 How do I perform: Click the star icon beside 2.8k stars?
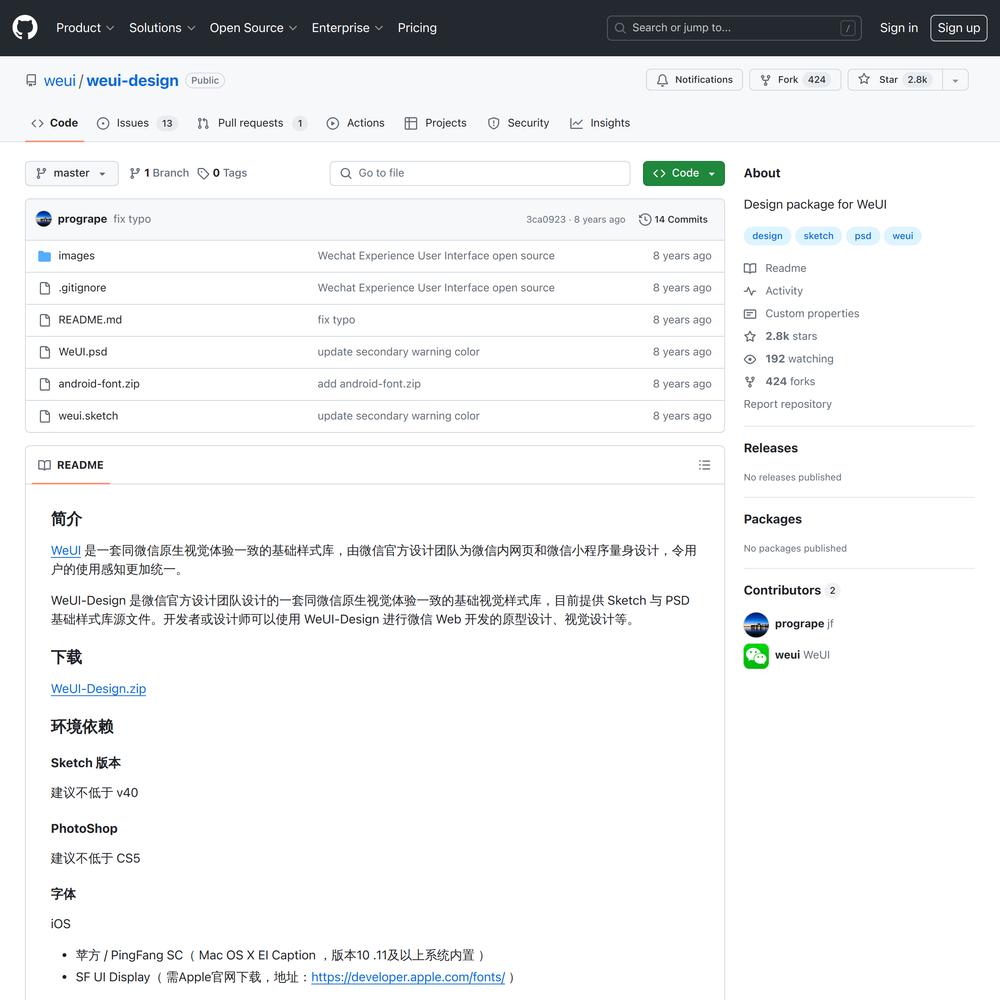pyautogui.click(x=750, y=336)
